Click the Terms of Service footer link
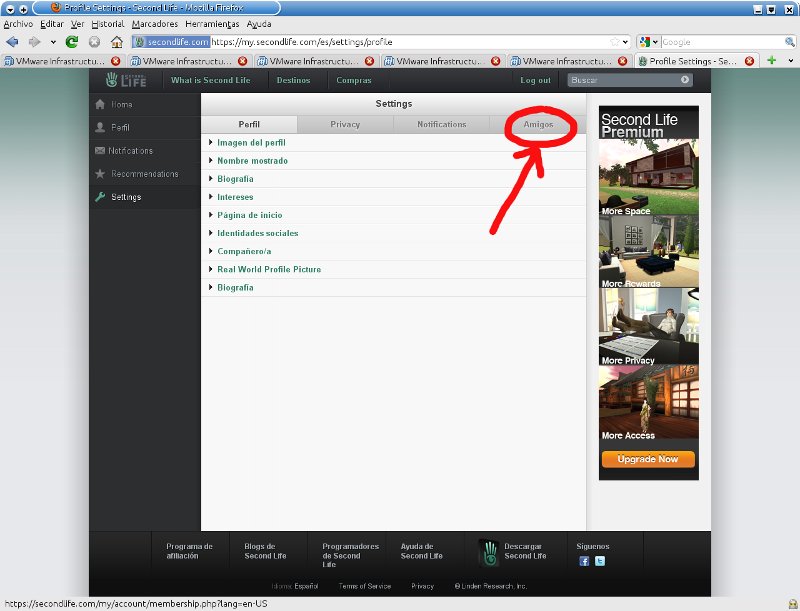This screenshot has width=800, height=611. point(365,587)
